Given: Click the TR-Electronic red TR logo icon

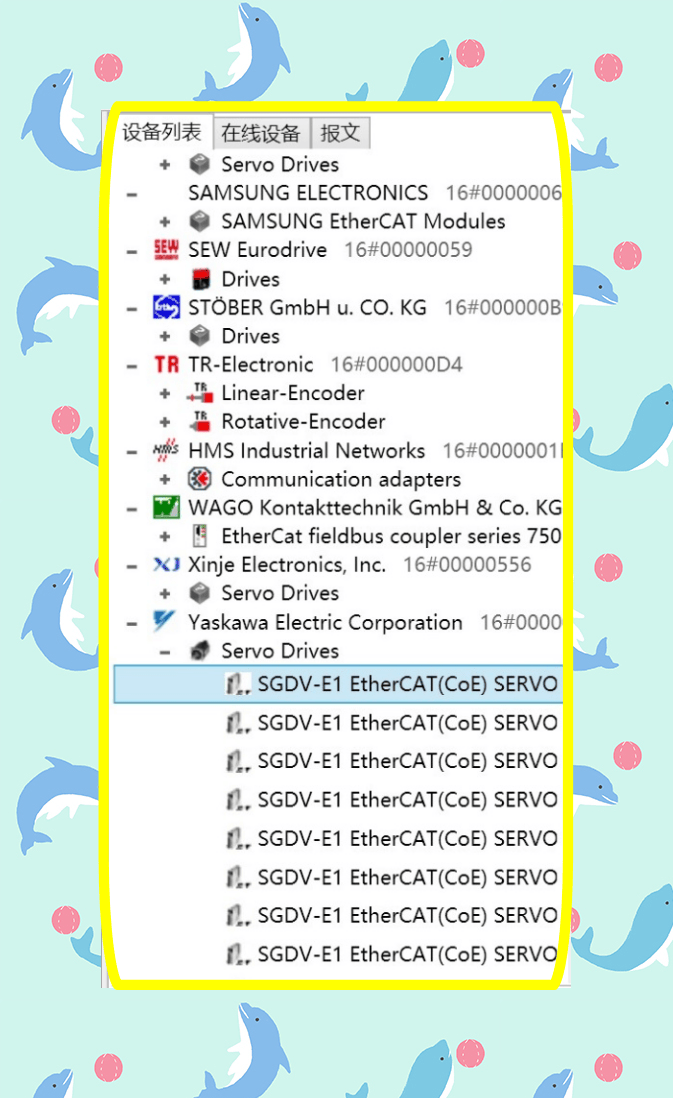Looking at the screenshot, I should click(x=166, y=364).
